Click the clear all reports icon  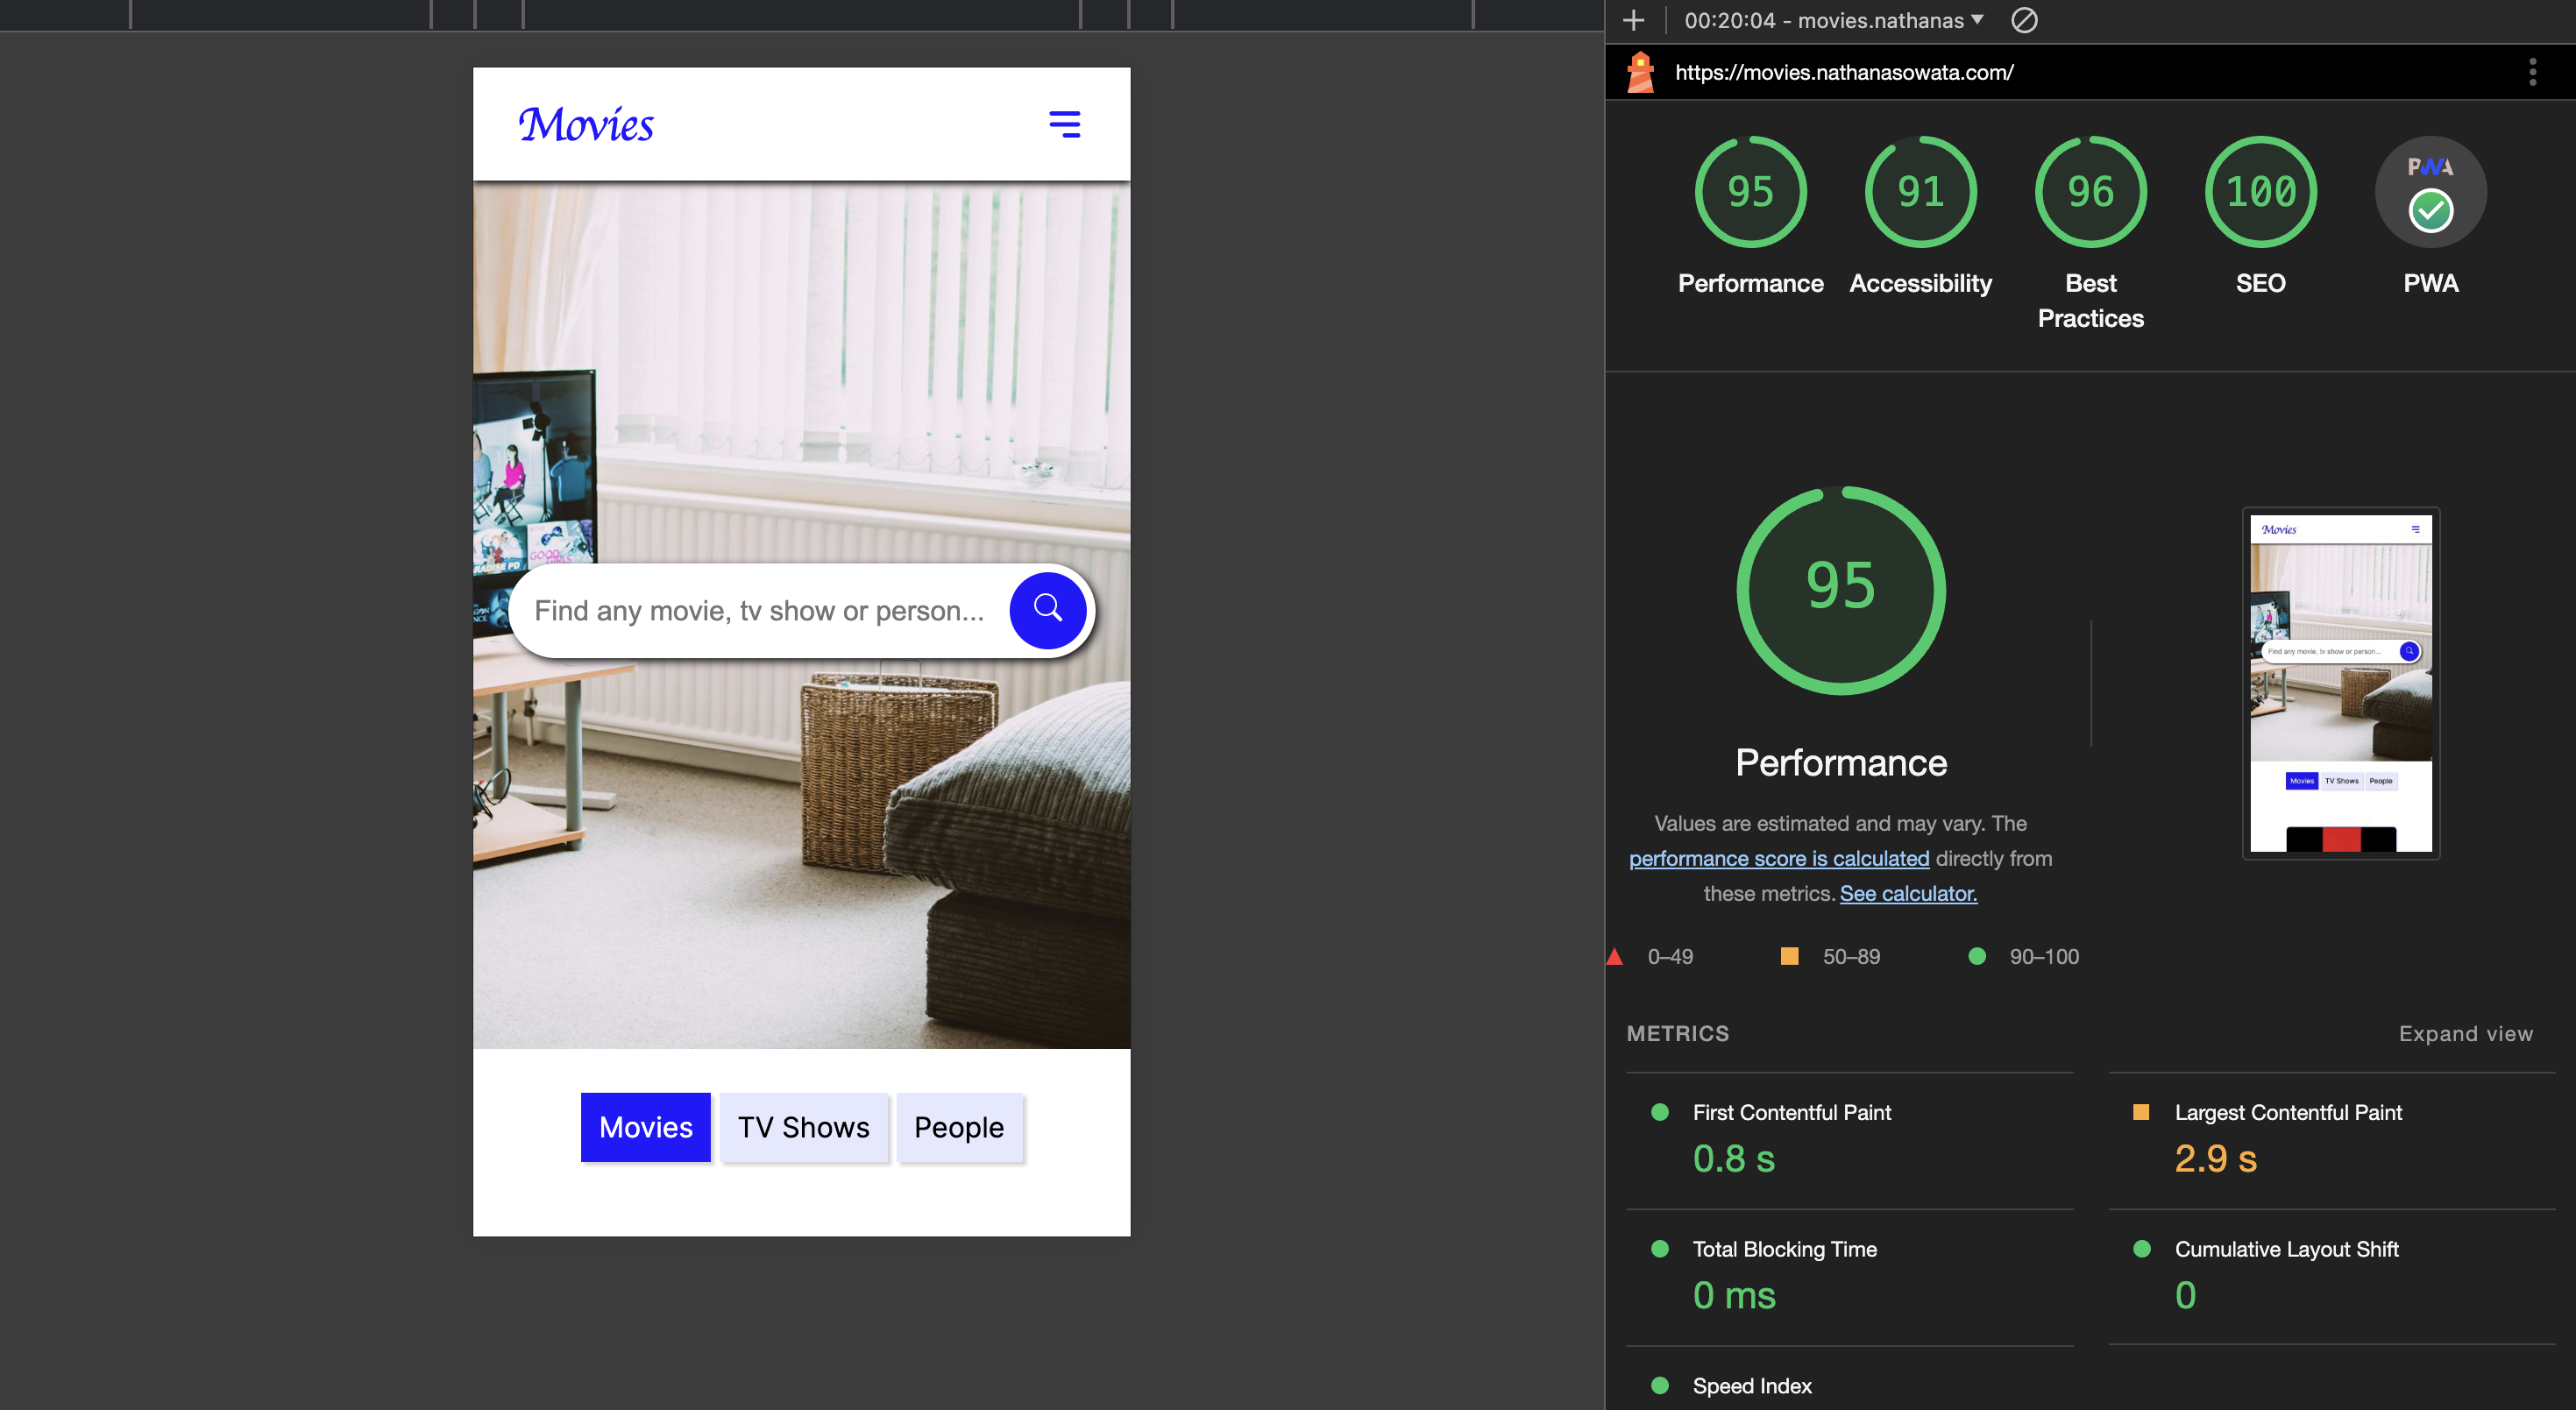pyautogui.click(x=2024, y=20)
